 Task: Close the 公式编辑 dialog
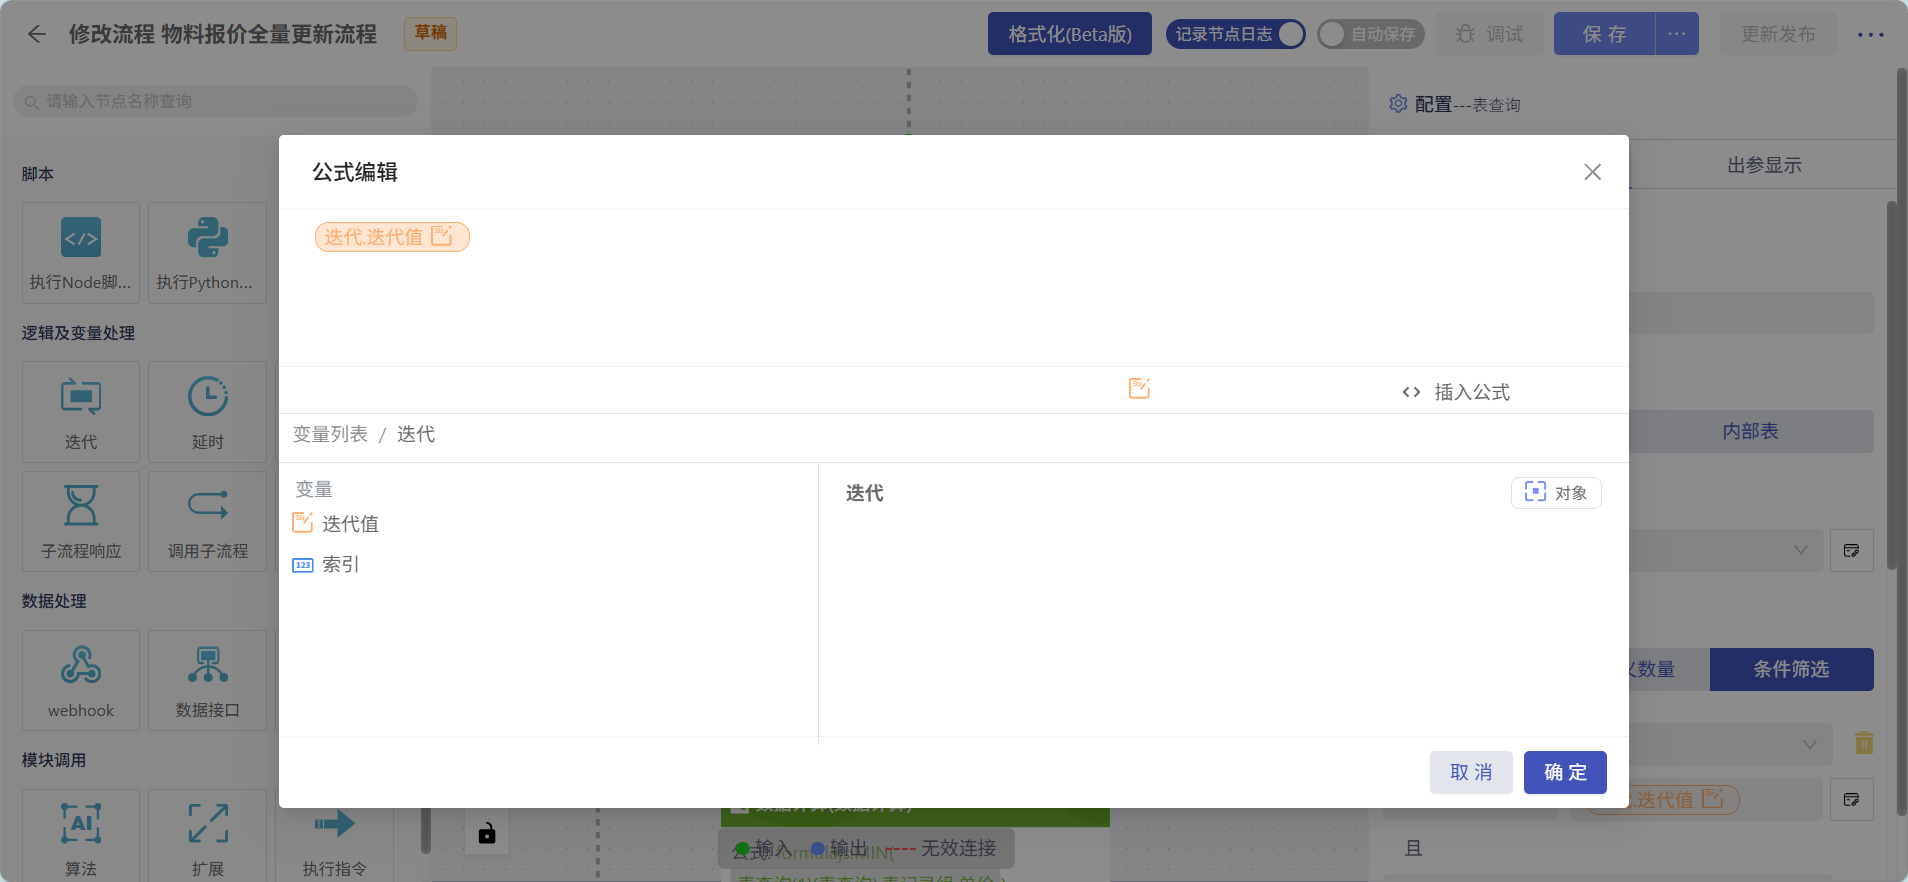1592,172
